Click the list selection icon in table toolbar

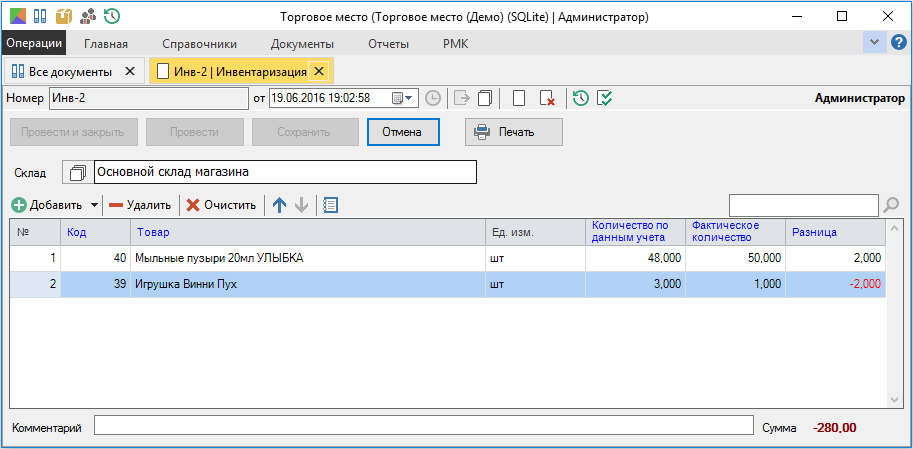pos(330,205)
